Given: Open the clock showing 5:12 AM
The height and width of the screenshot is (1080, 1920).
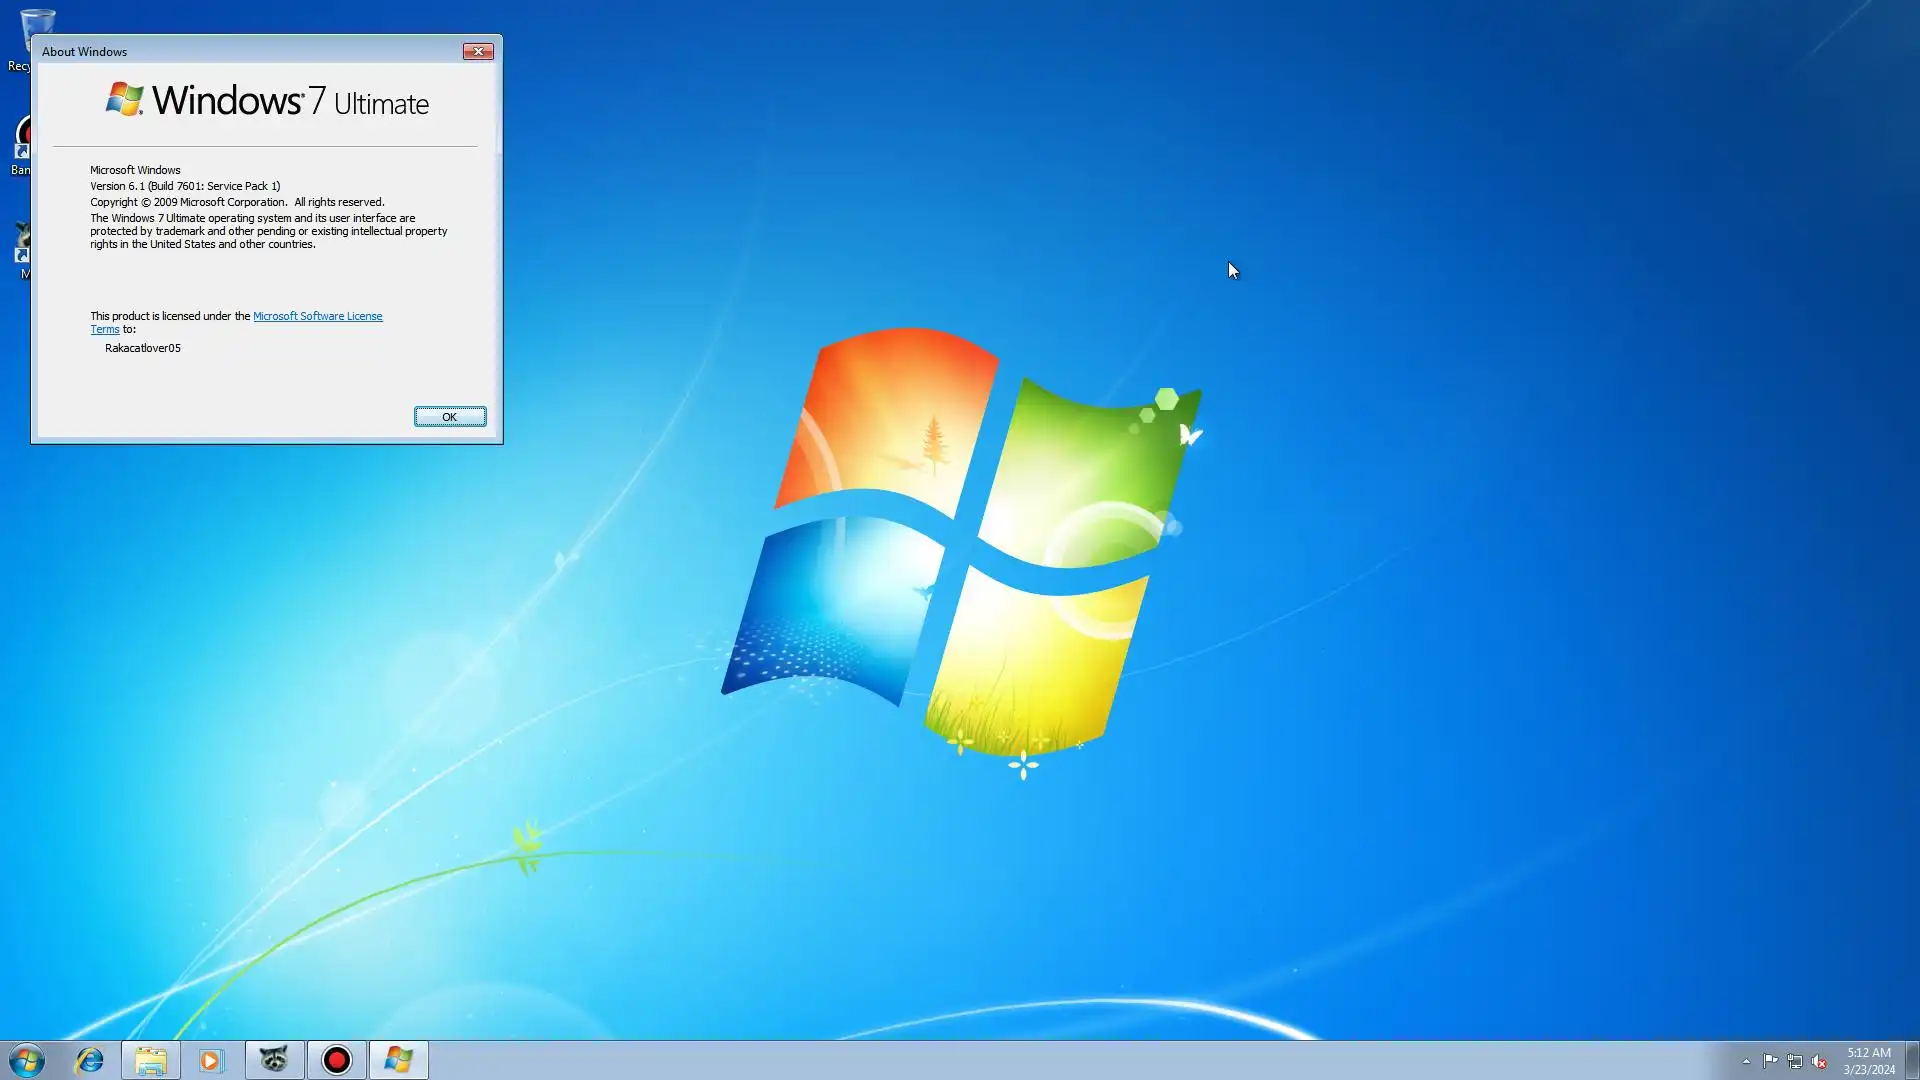Looking at the screenshot, I should tap(1868, 1060).
